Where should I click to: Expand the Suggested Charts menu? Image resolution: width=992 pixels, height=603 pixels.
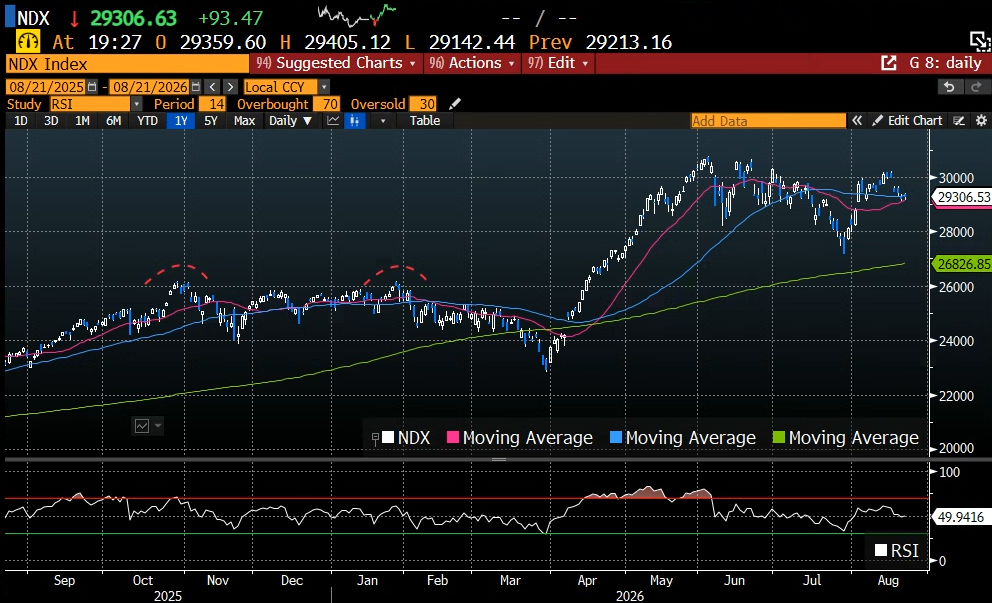tap(335, 63)
